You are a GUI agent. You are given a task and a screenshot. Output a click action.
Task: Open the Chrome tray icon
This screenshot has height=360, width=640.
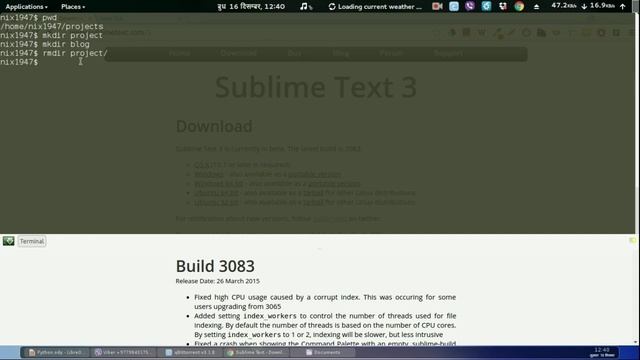[x=519, y=6]
